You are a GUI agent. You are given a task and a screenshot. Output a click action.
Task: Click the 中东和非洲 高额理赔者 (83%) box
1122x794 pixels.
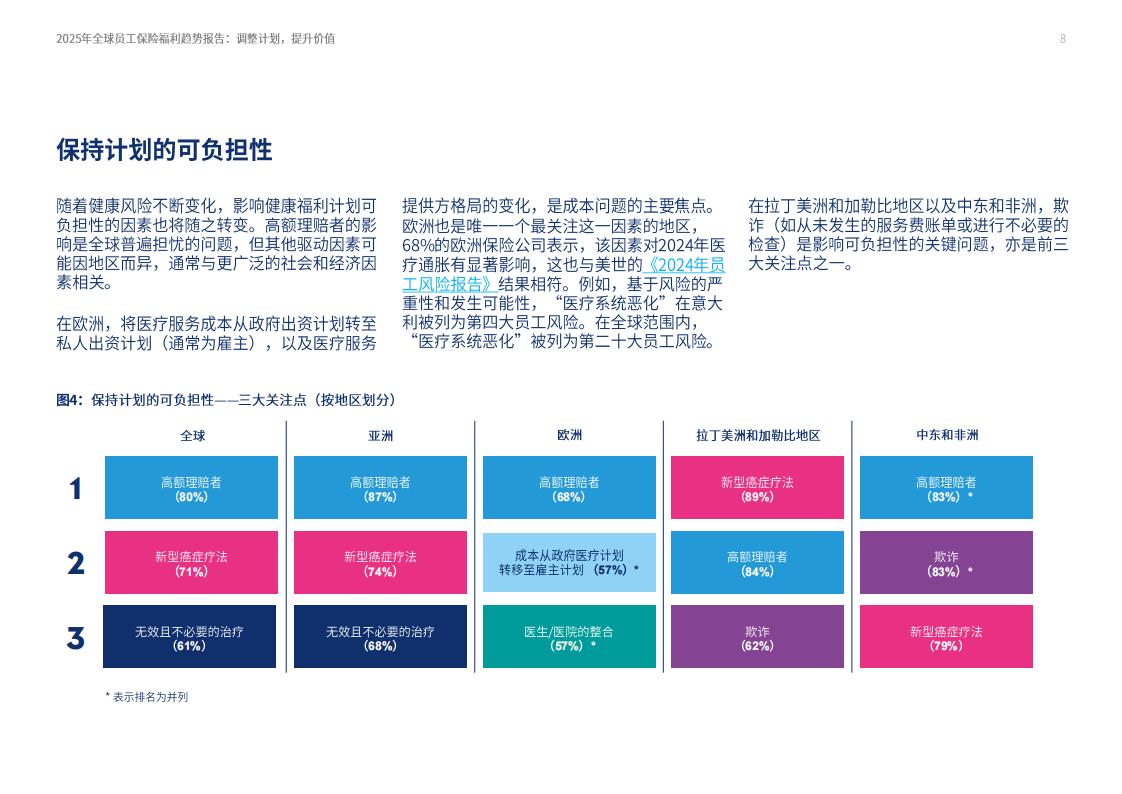point(946,487)
